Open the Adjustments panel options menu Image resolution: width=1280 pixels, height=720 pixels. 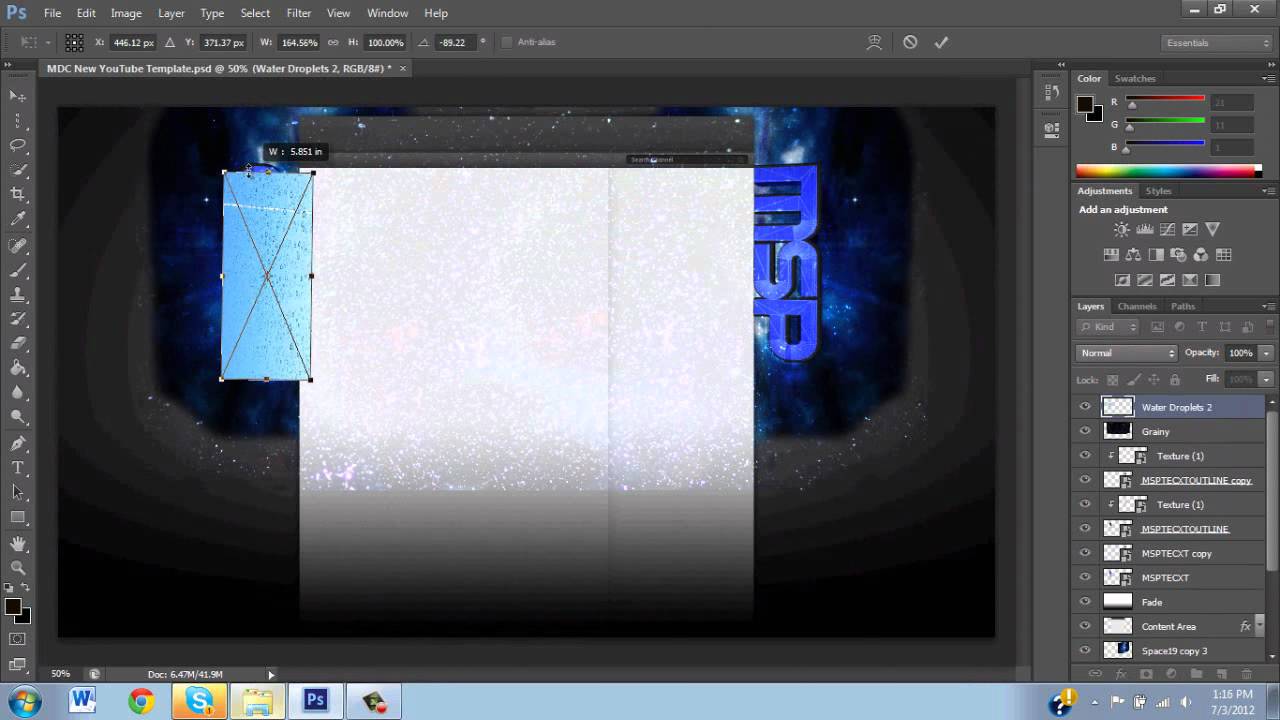pos(1267,191)
